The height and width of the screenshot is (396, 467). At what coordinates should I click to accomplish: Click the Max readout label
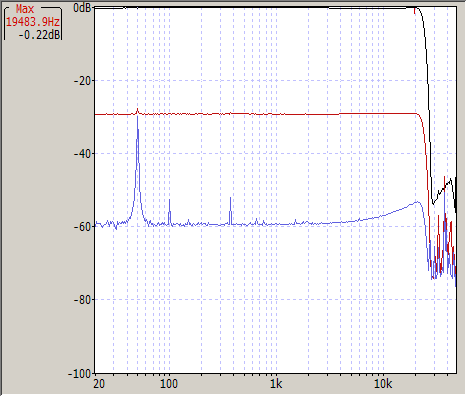point(25,9)
